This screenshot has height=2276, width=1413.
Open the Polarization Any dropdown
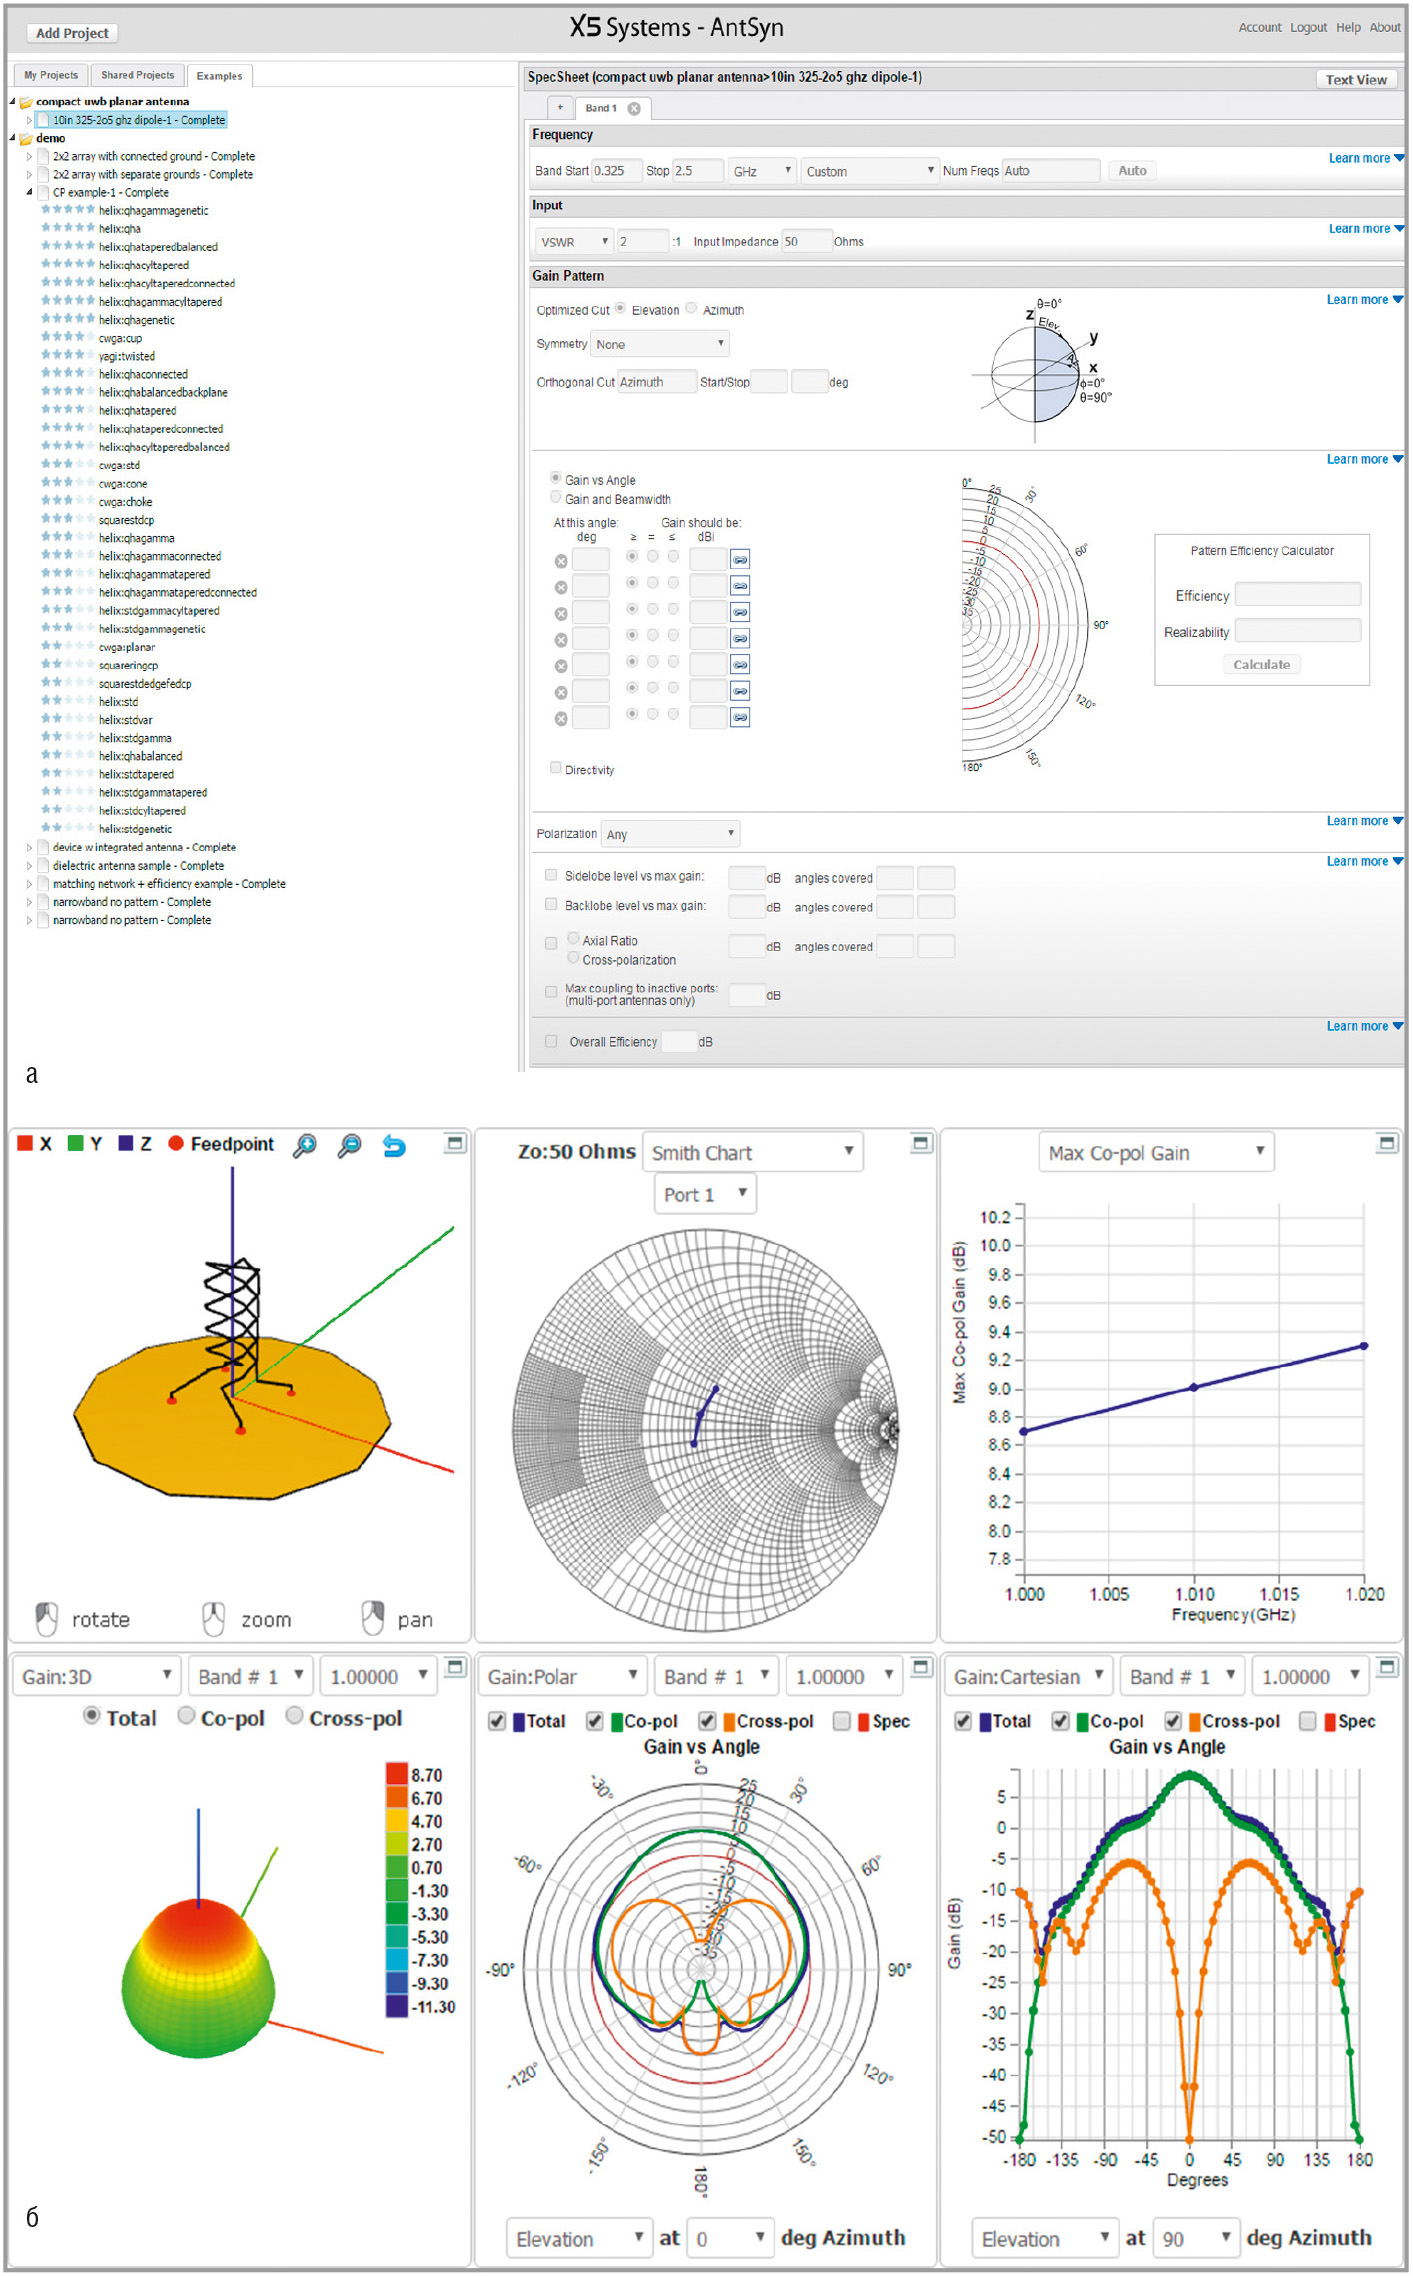669,834
